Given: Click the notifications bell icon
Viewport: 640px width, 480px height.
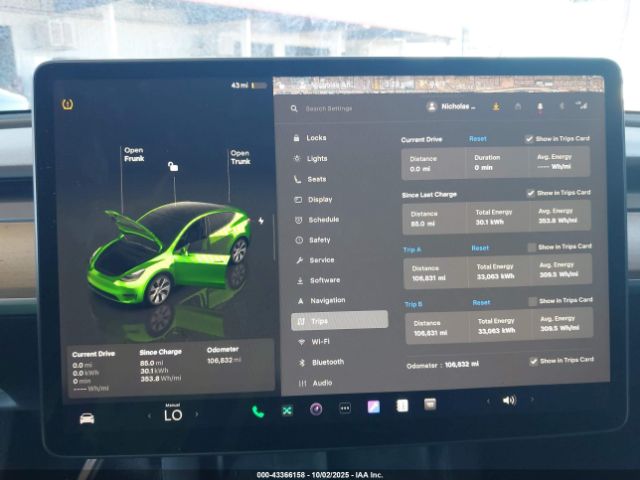Looking at the screenshot, I should (x=540, y=107).
